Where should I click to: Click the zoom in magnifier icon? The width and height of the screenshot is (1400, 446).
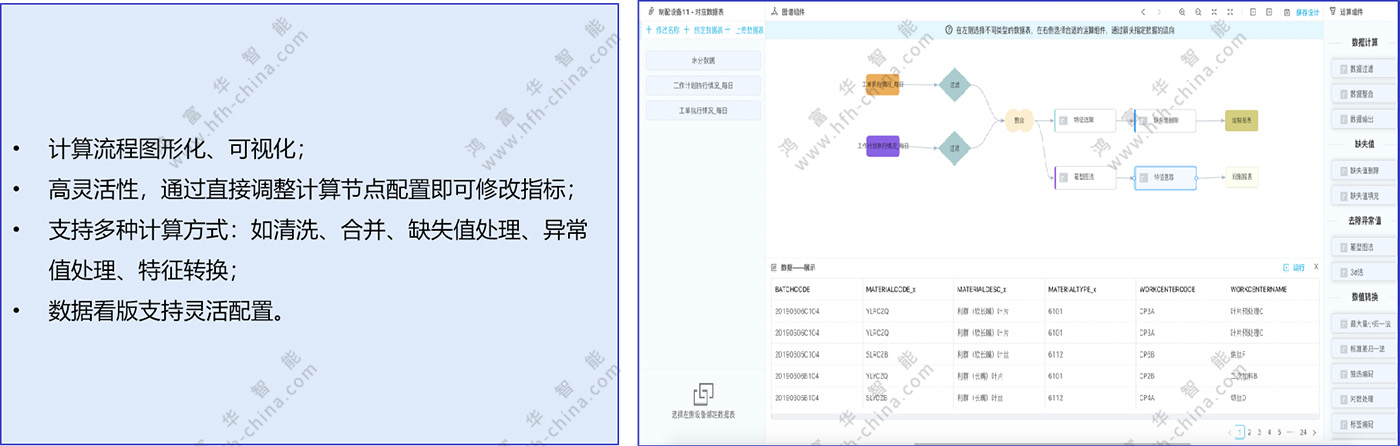[1182, 12]
